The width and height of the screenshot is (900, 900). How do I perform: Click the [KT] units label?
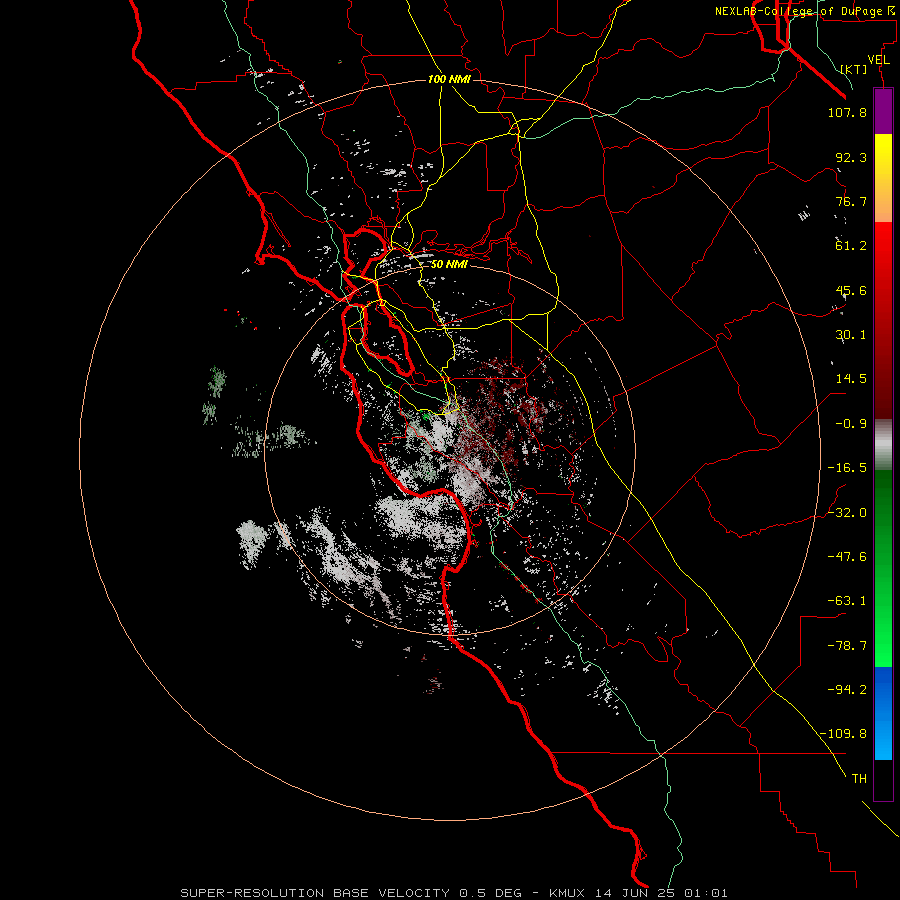tap(854, 69)
